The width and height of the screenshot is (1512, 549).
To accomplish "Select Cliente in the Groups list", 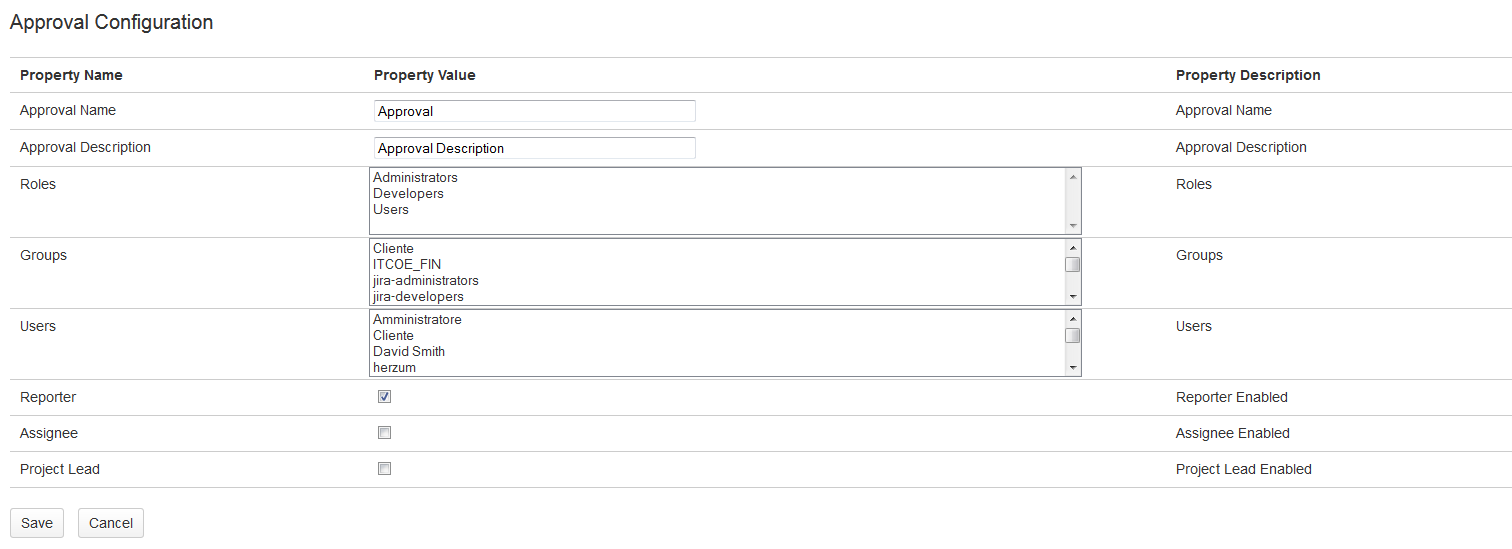I will (393, 249).
